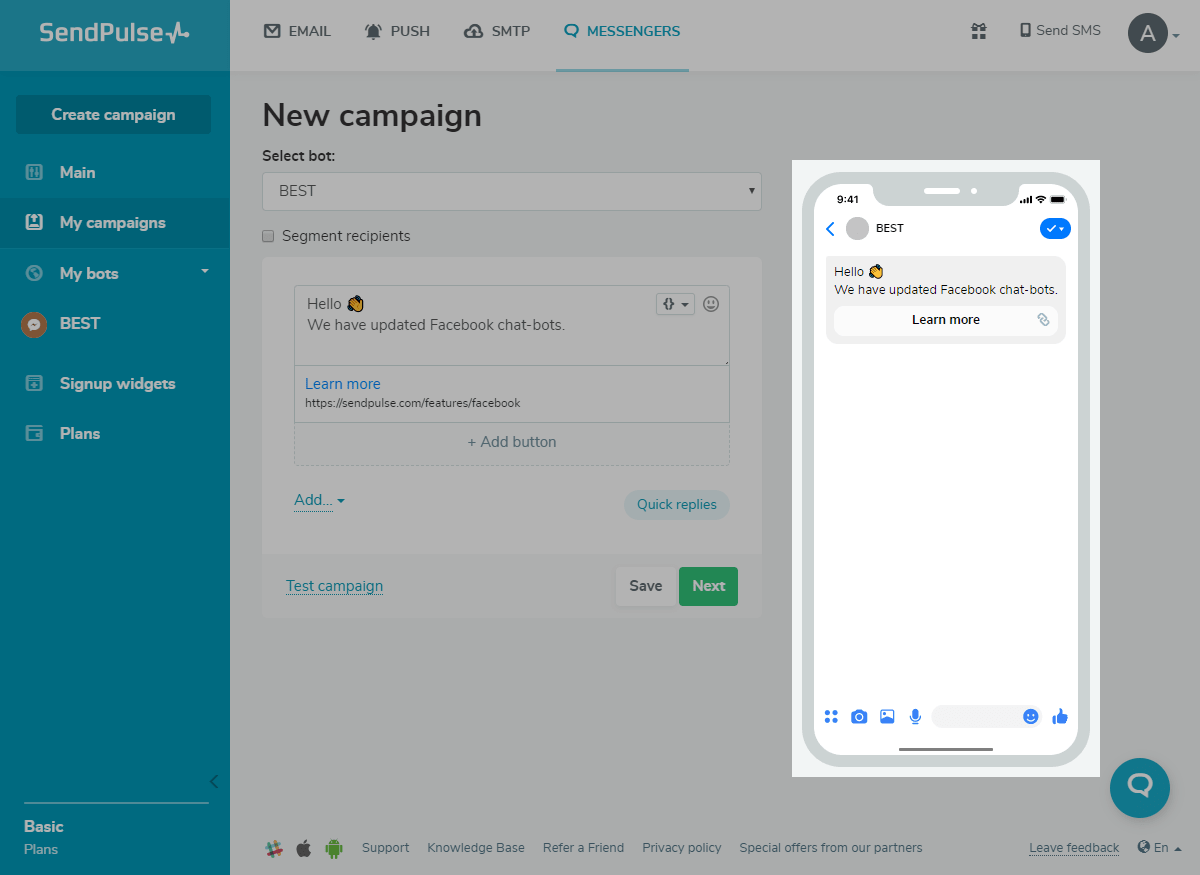Click the four-dot apps icon in preview

[x=831, y=716]
